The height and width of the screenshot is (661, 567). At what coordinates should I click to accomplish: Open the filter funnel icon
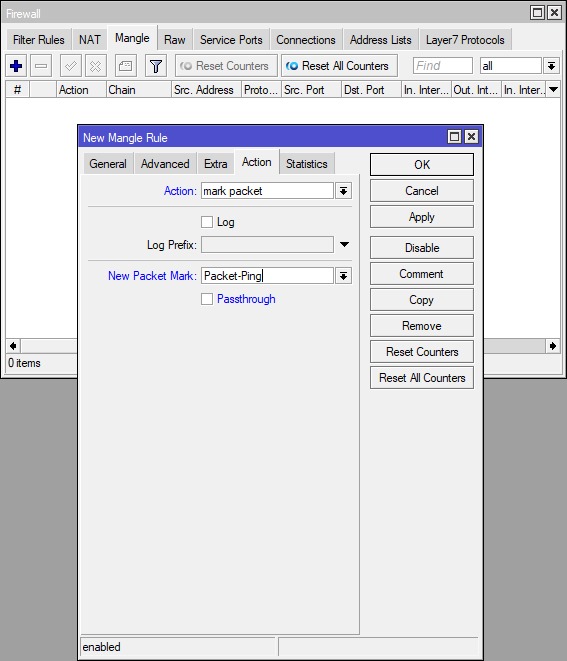pyautogui.click(x=156, y=66)
